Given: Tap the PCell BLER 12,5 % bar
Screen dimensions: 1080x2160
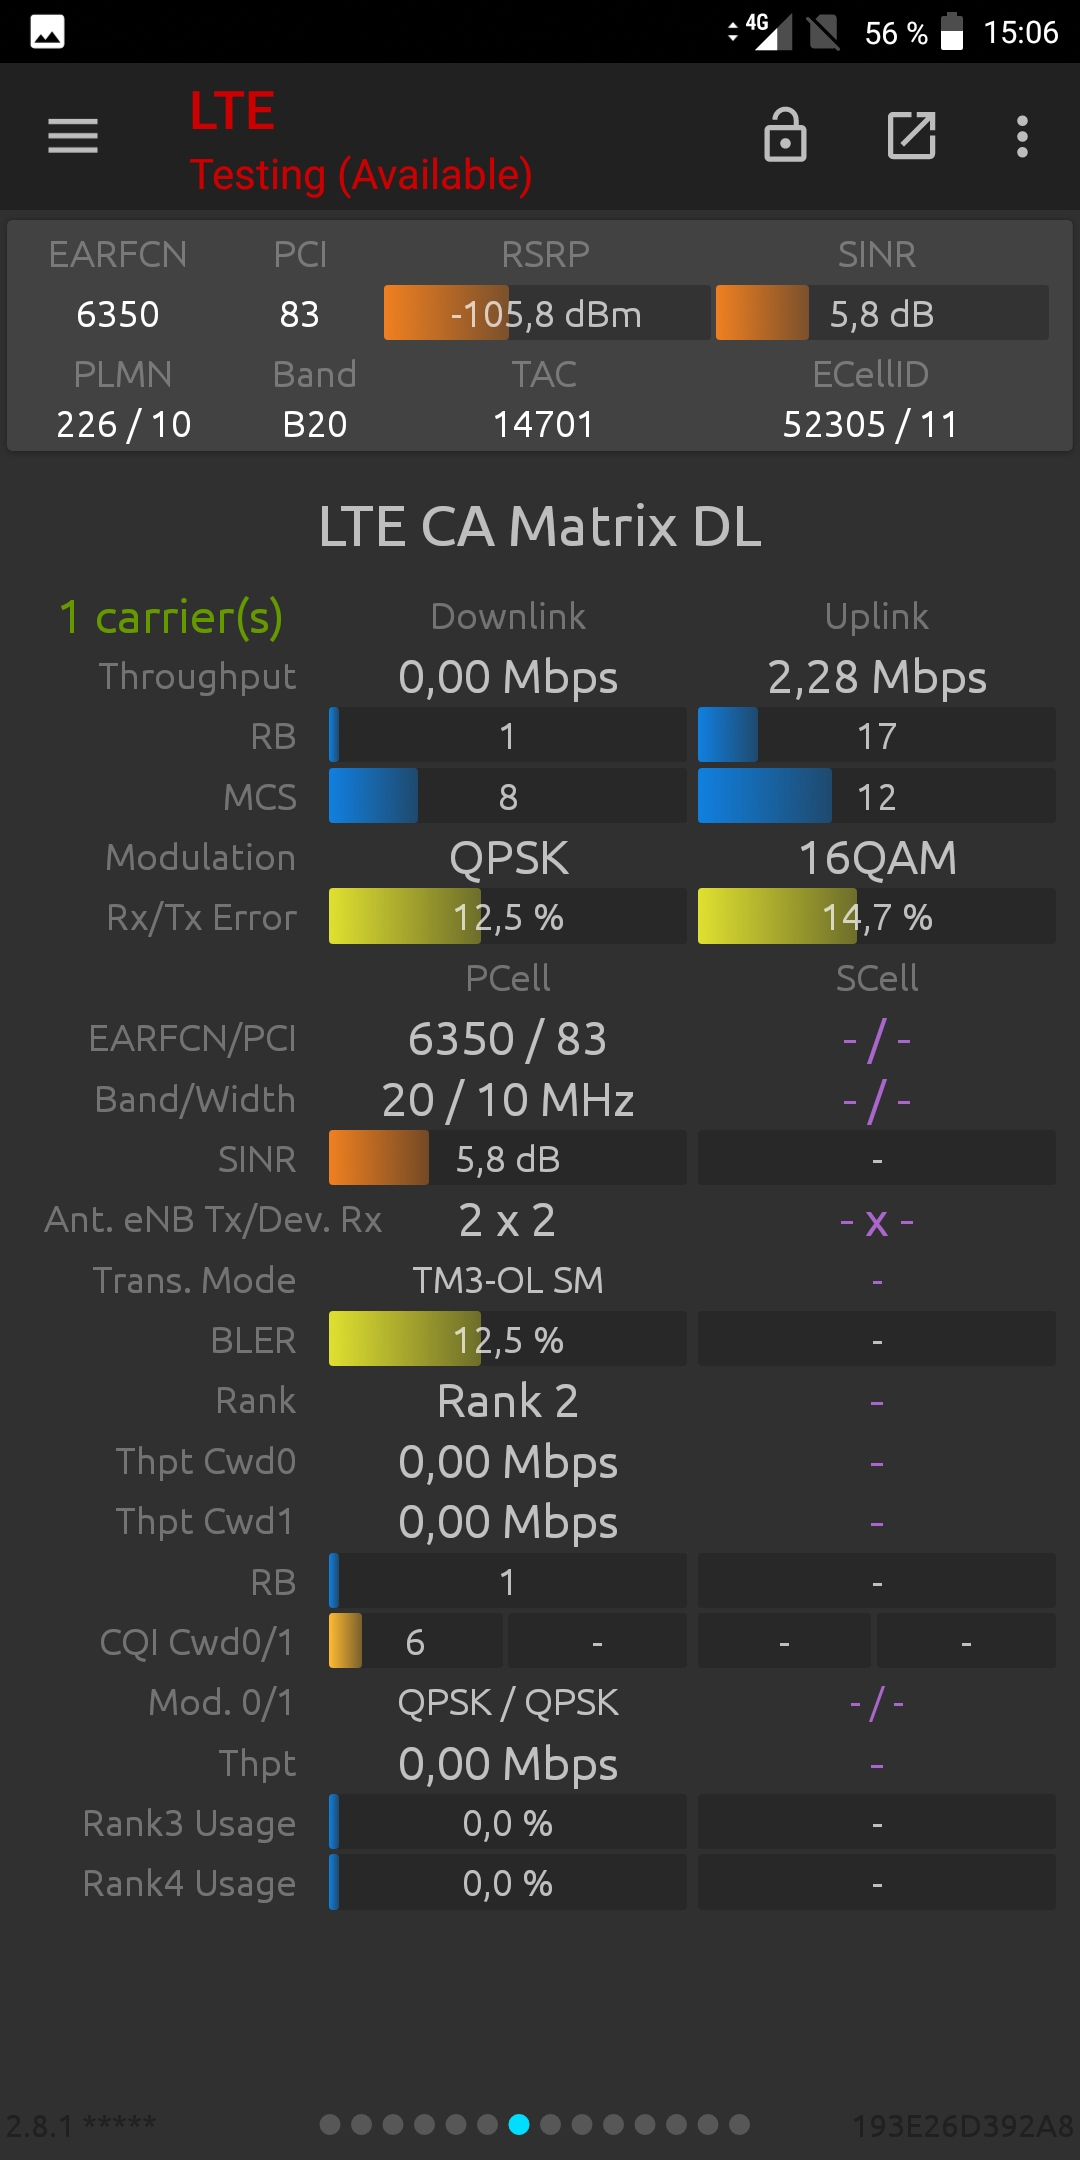Looking at the screenshot, I should [508, 1339].
